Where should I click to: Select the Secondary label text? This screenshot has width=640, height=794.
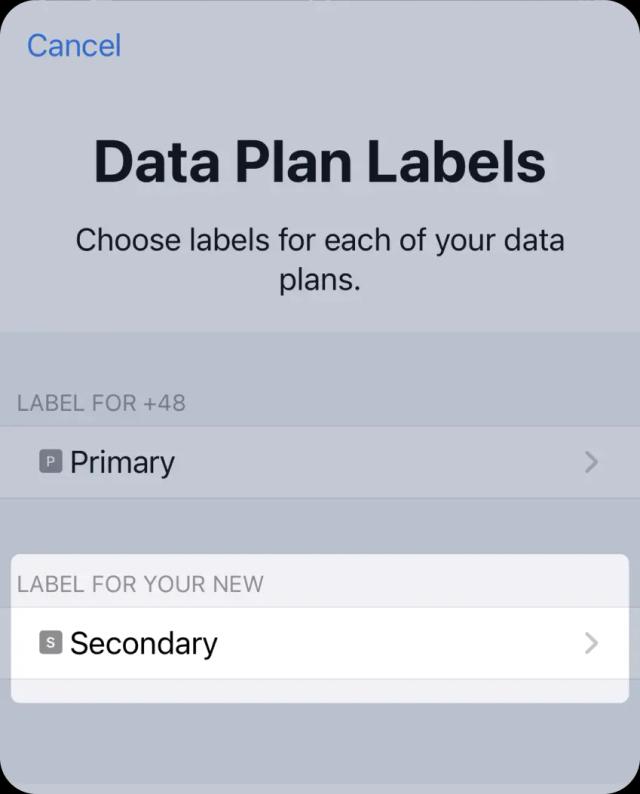point(144,644)
